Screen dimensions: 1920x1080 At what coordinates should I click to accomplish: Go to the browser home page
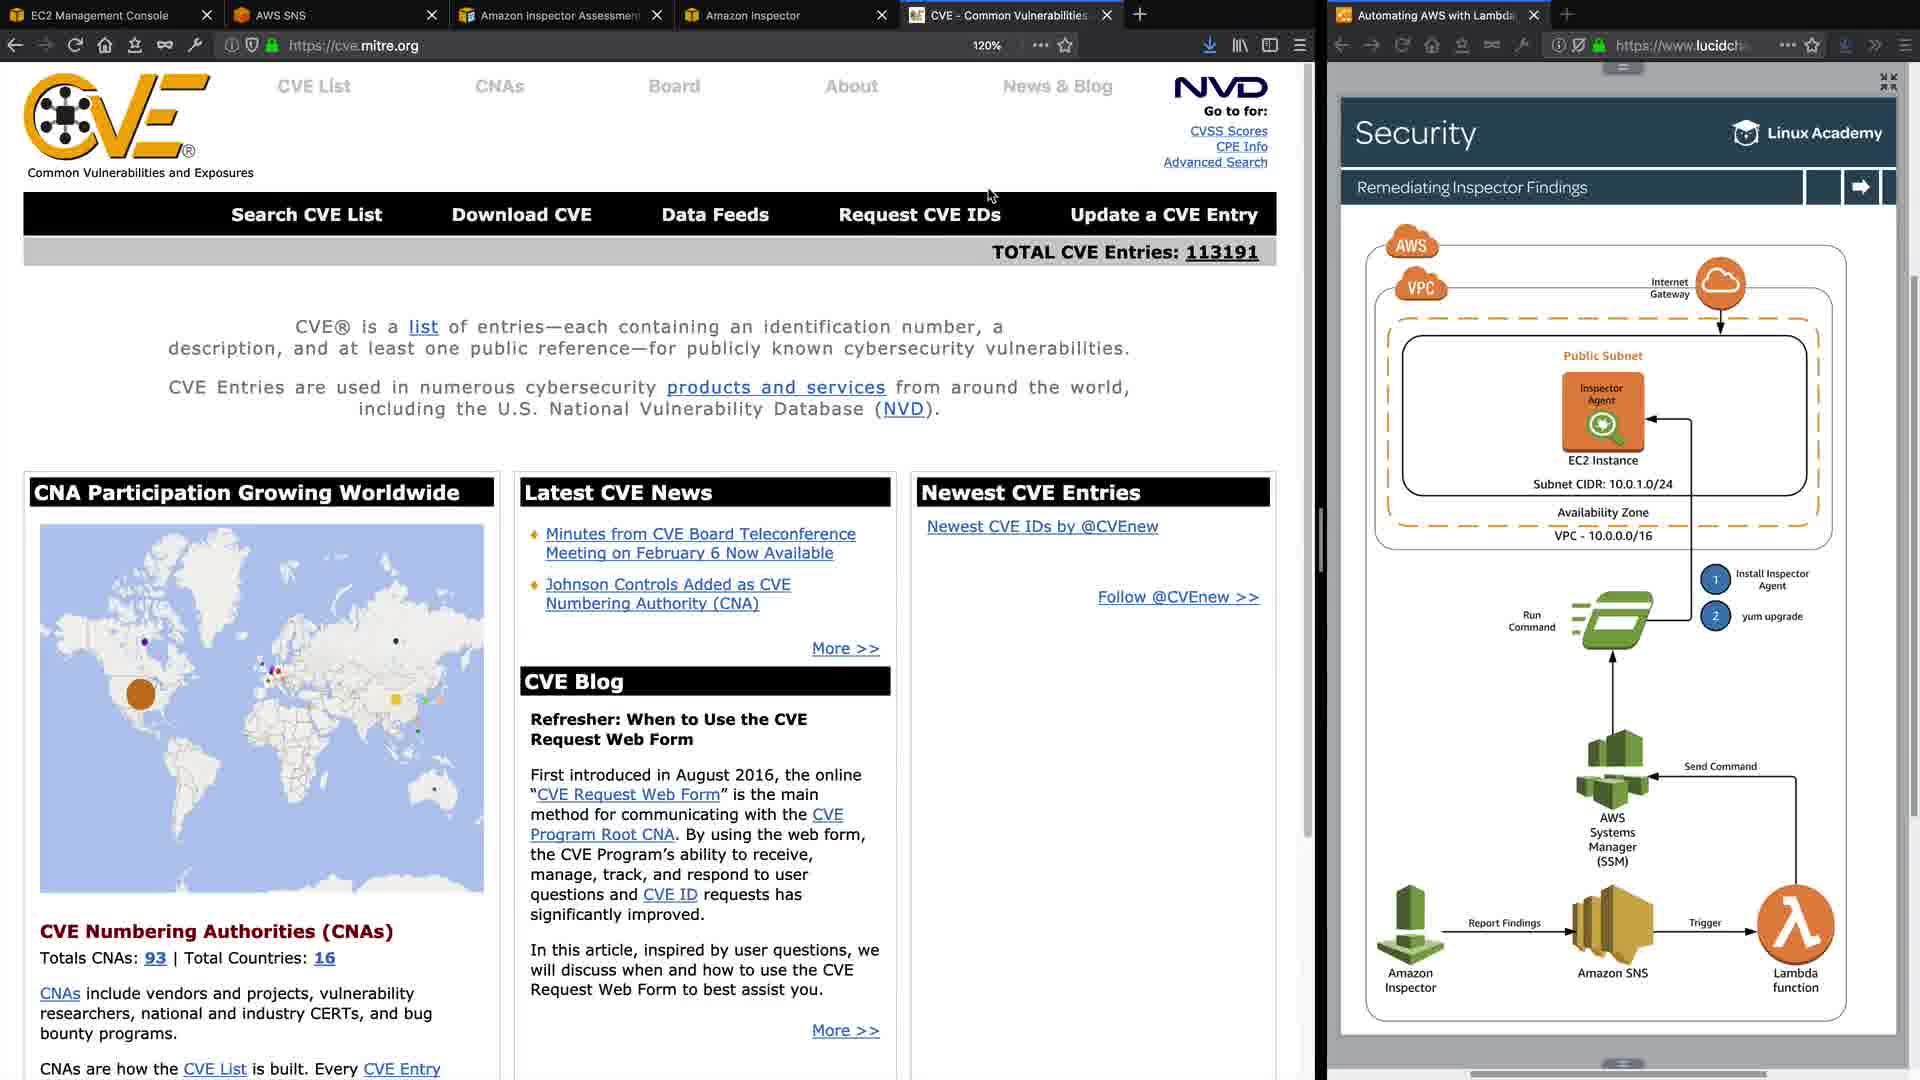[105, 45]
